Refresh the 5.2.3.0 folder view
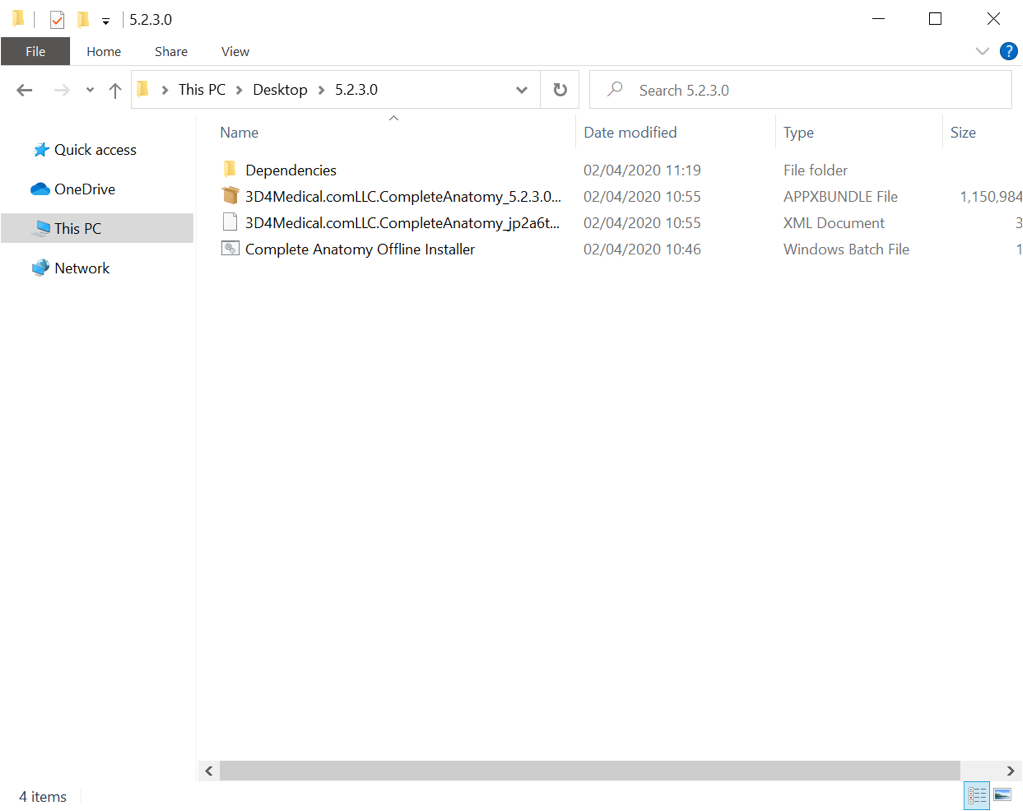 [x=560, y=89]
